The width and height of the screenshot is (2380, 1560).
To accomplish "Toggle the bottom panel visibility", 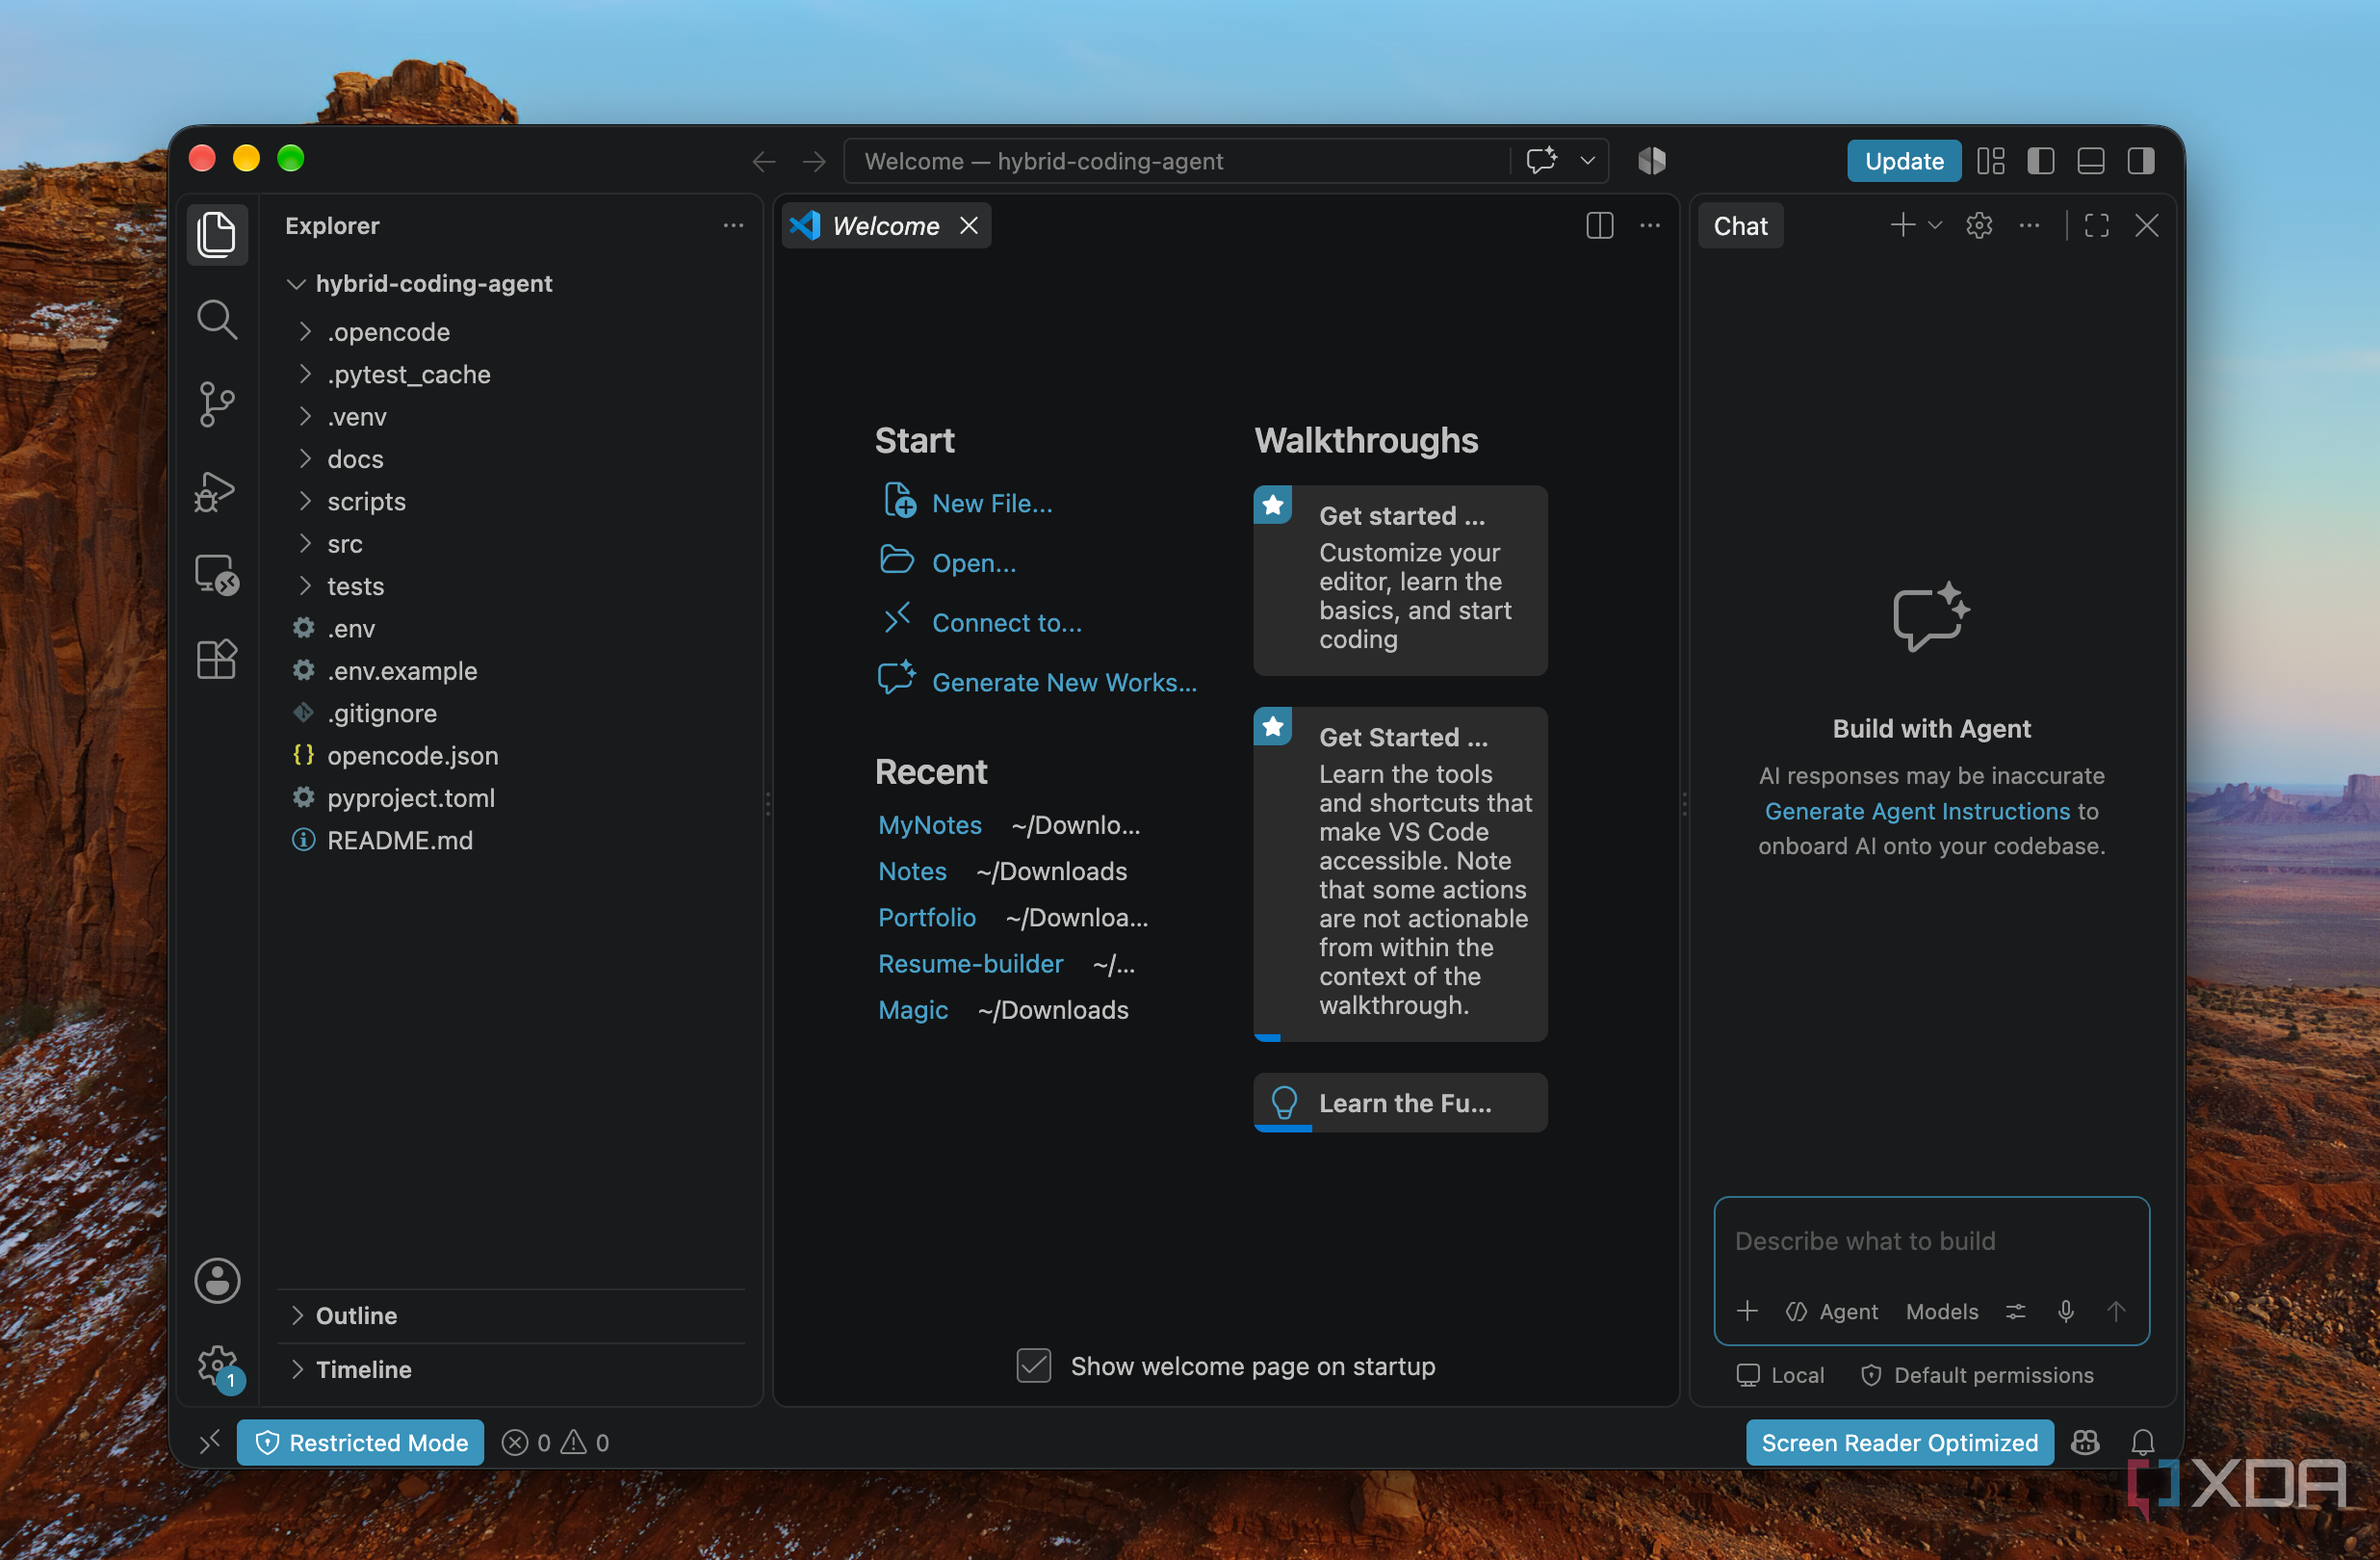I will (x=2091, y=161).
